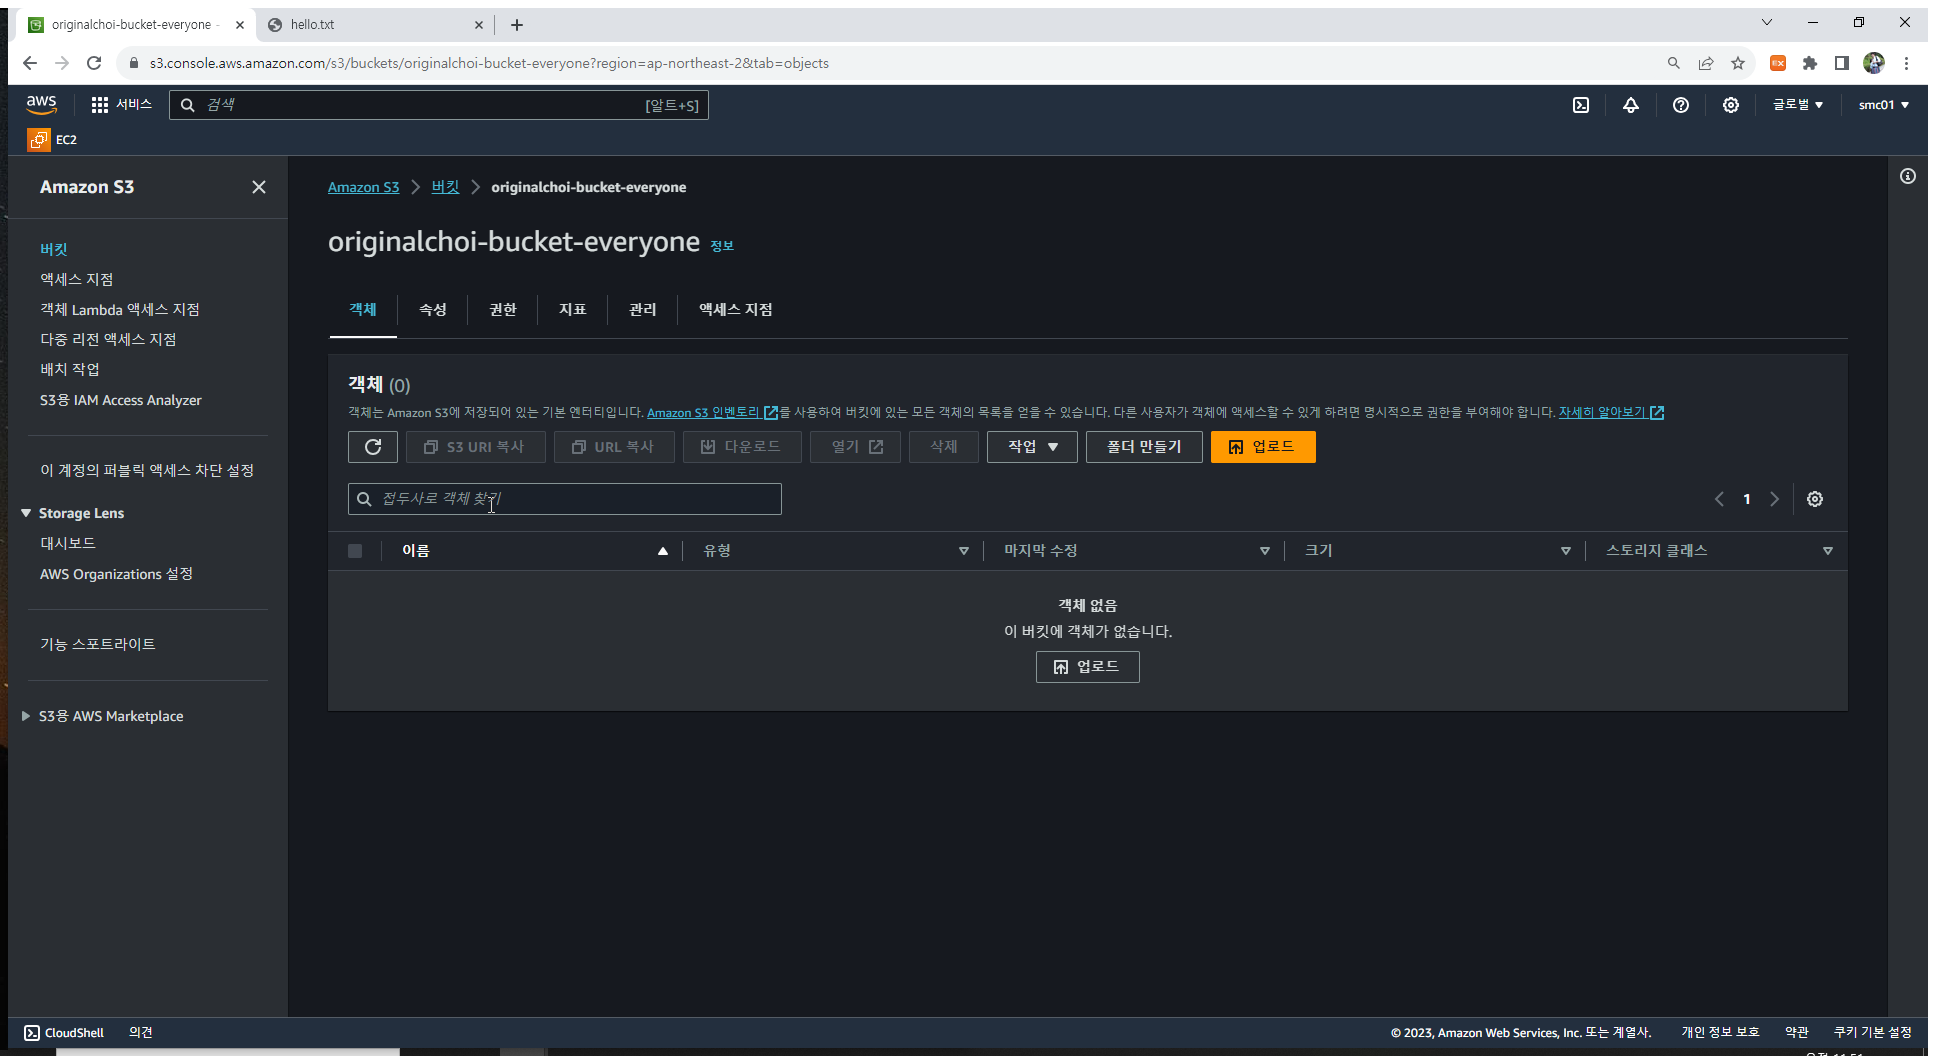
Task: Sort by 유형 column arrow
Action: point(964,551)
